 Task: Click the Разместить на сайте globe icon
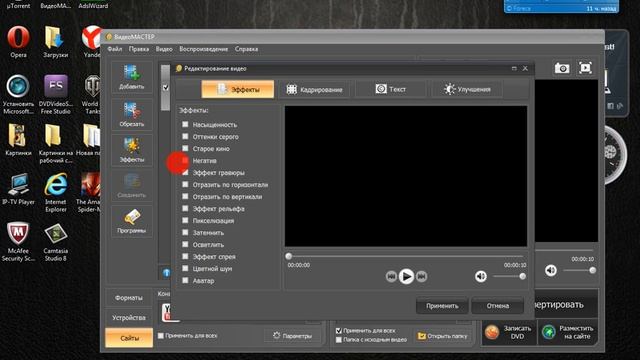point(549,332)
